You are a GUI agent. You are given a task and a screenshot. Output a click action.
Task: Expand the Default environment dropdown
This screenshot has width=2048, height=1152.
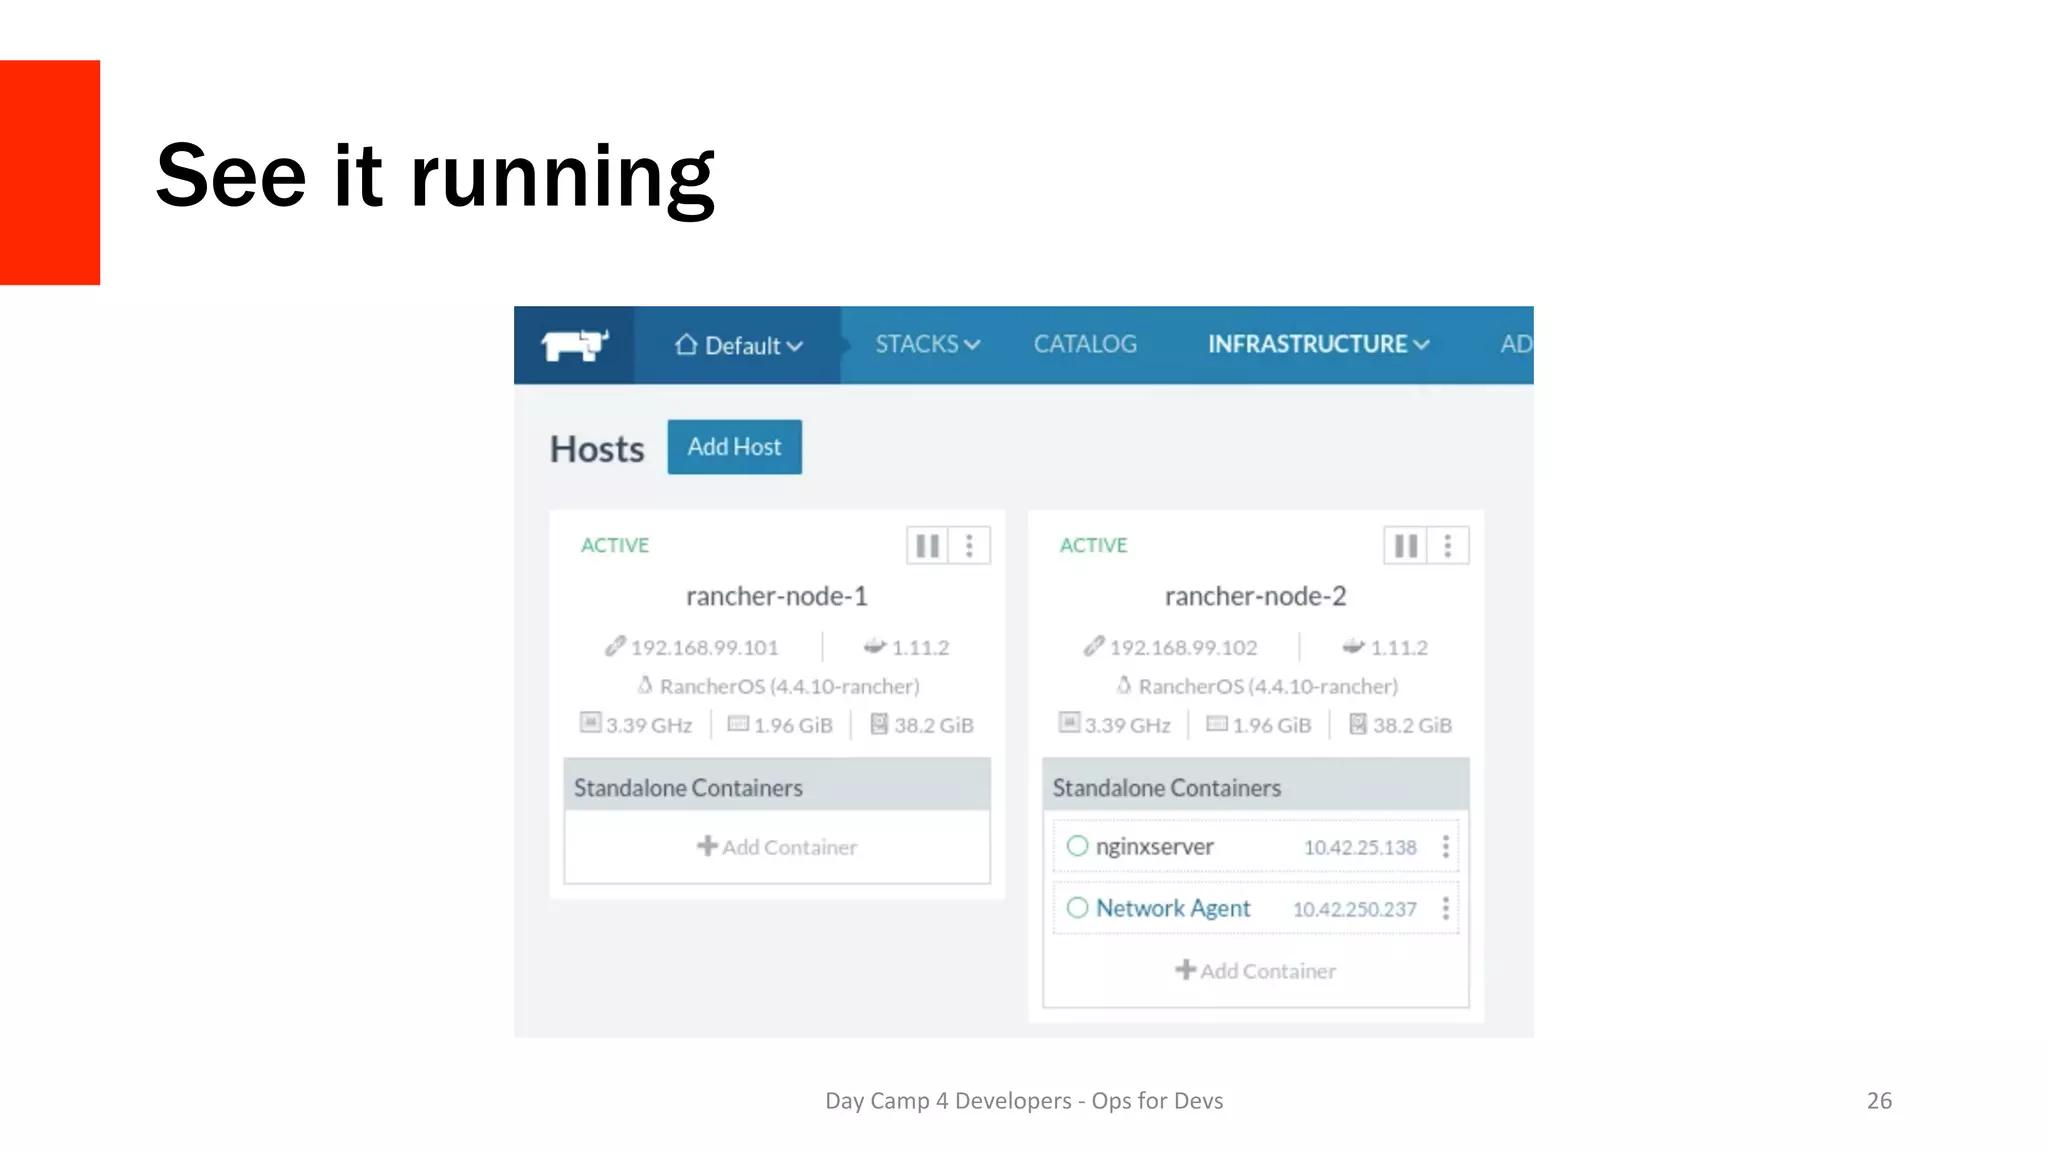point(739,346)
